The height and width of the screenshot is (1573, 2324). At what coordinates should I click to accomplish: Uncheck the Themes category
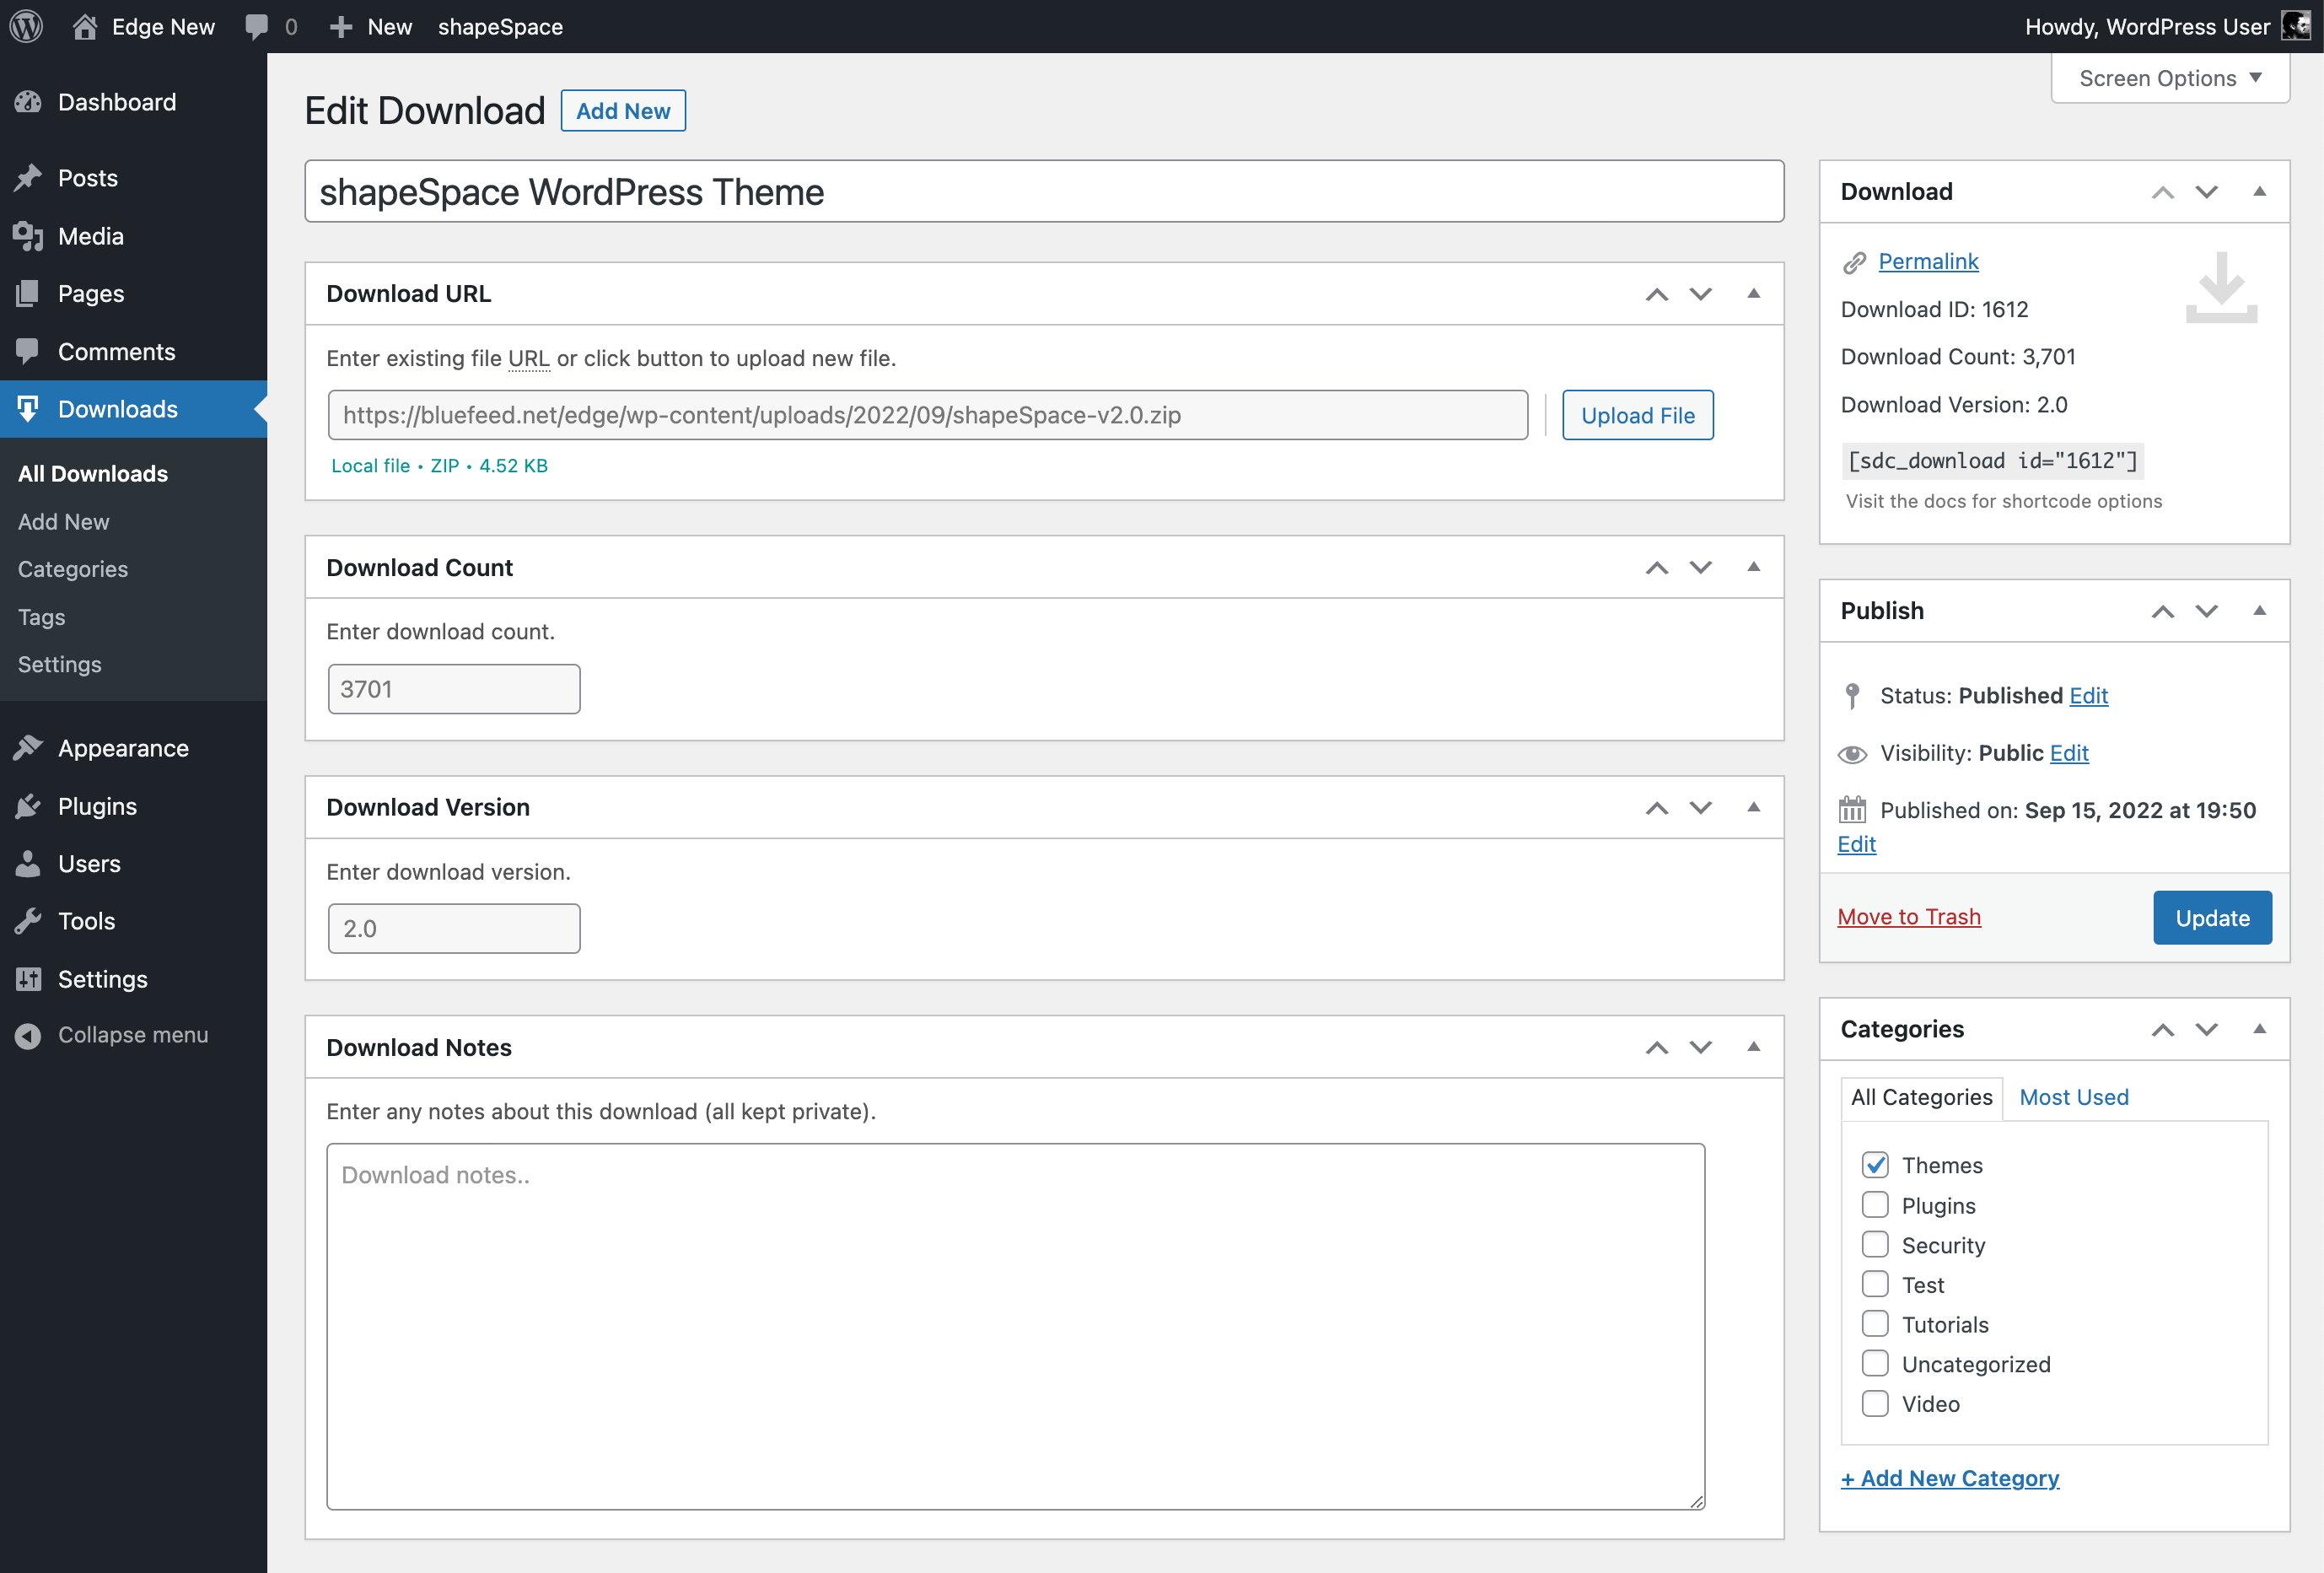click(x=1875, y=1164)
